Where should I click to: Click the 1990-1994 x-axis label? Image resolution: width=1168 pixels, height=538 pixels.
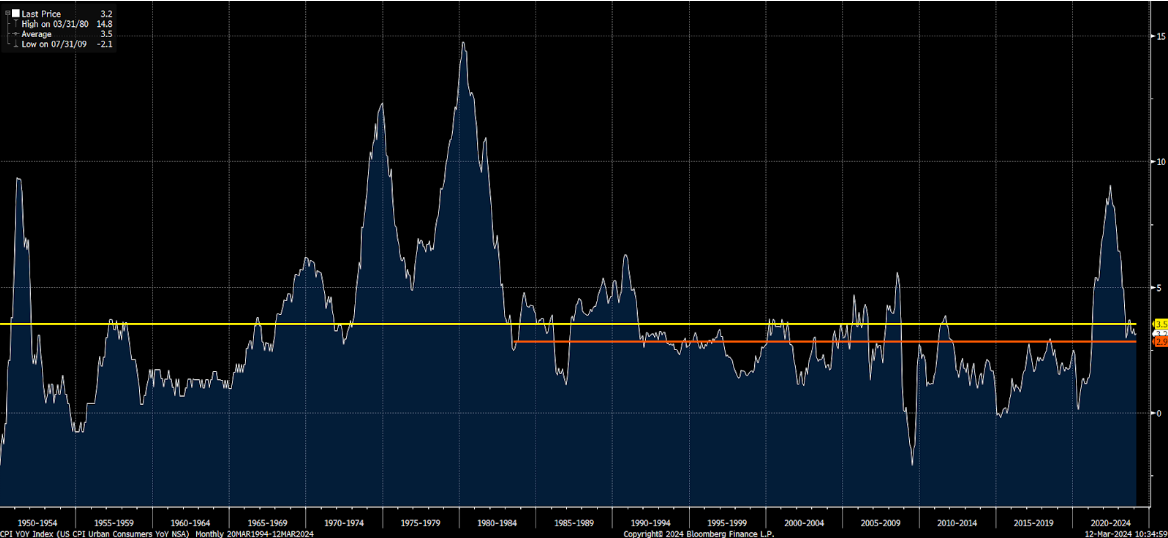click(650, 523)
